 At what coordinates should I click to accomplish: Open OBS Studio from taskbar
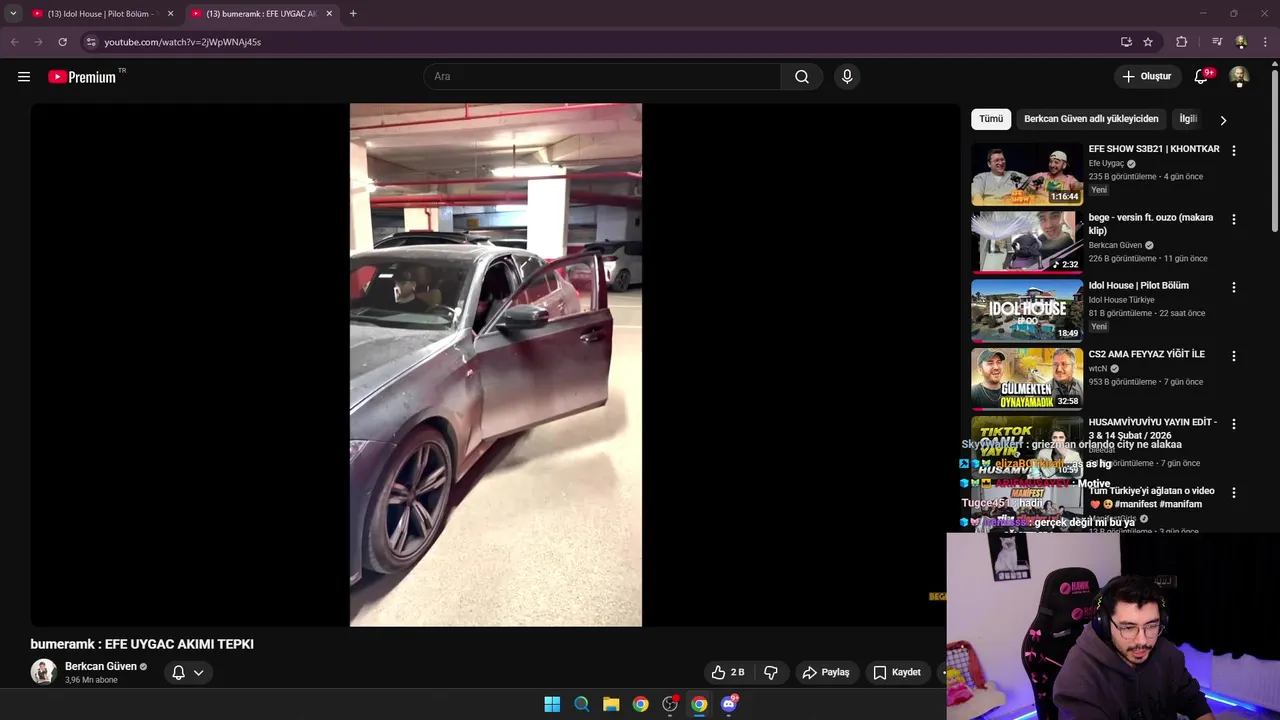point(670,704)
